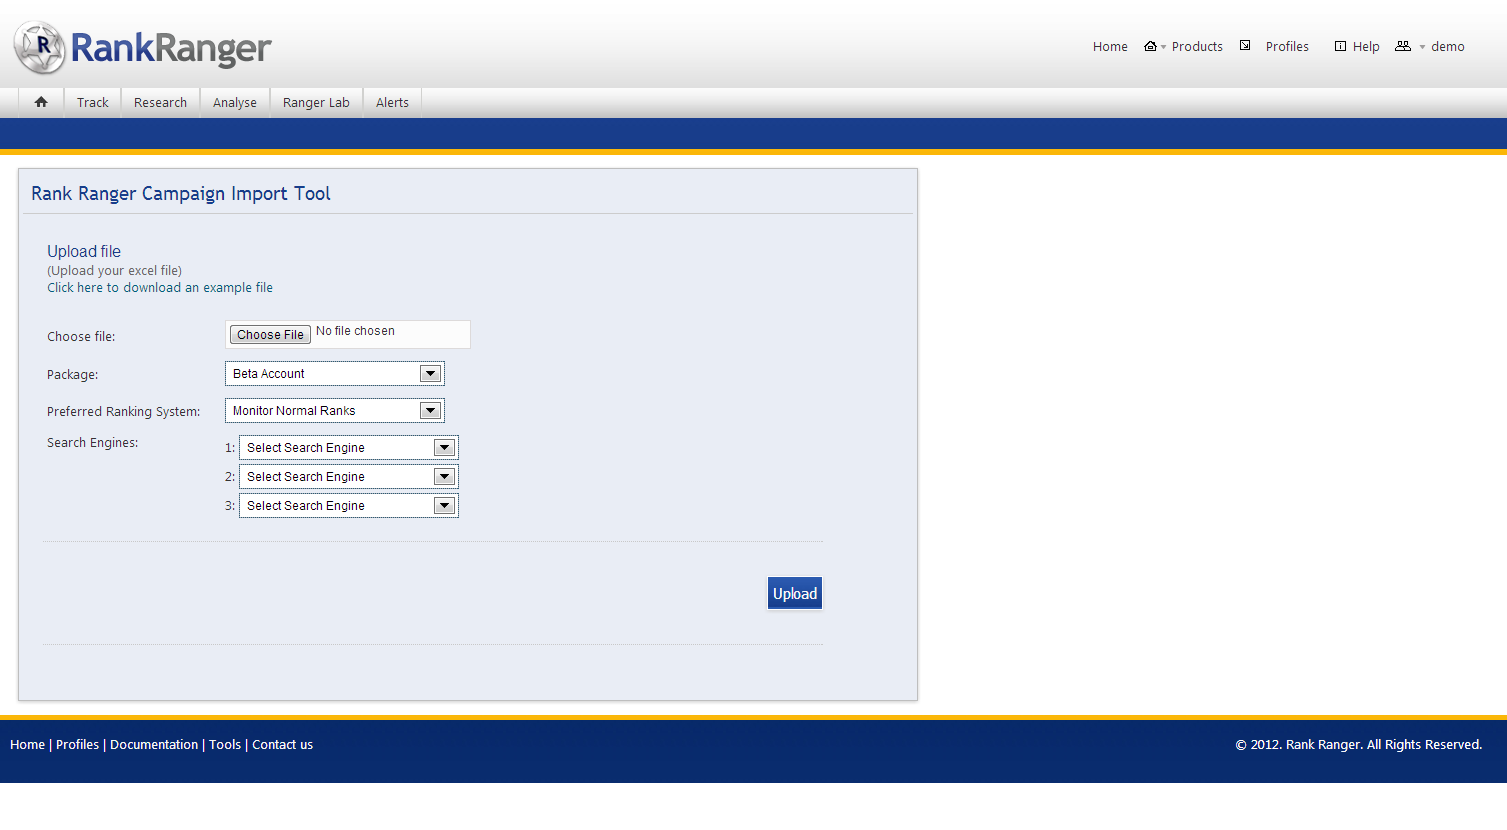
Task: Click the 'Search Engines:' label
Action: point(93,443)
